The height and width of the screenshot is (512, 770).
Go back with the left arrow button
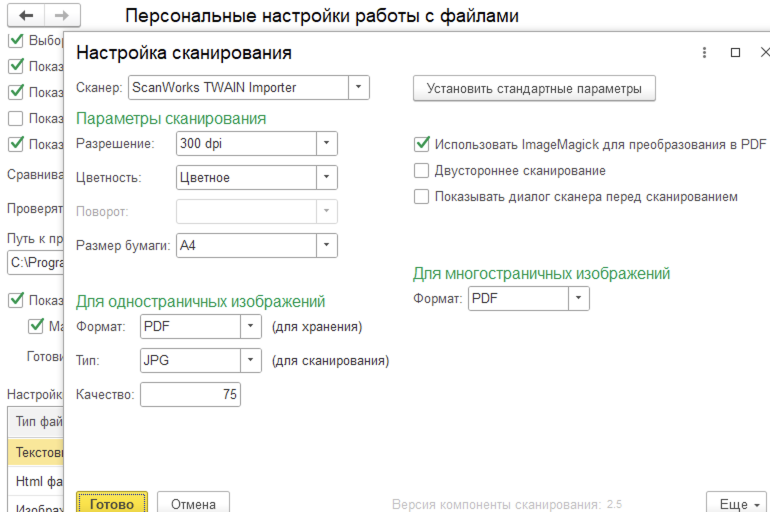[26, 16]
